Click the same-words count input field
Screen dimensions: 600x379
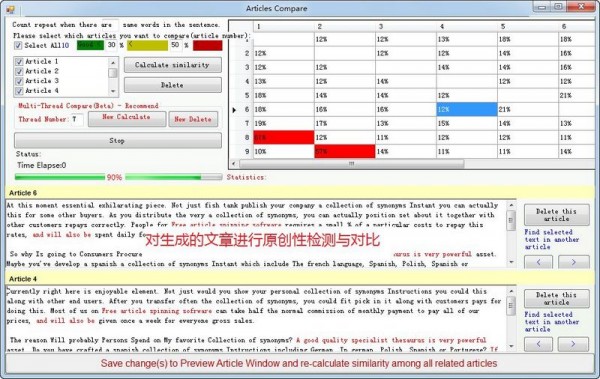[110, 25]
